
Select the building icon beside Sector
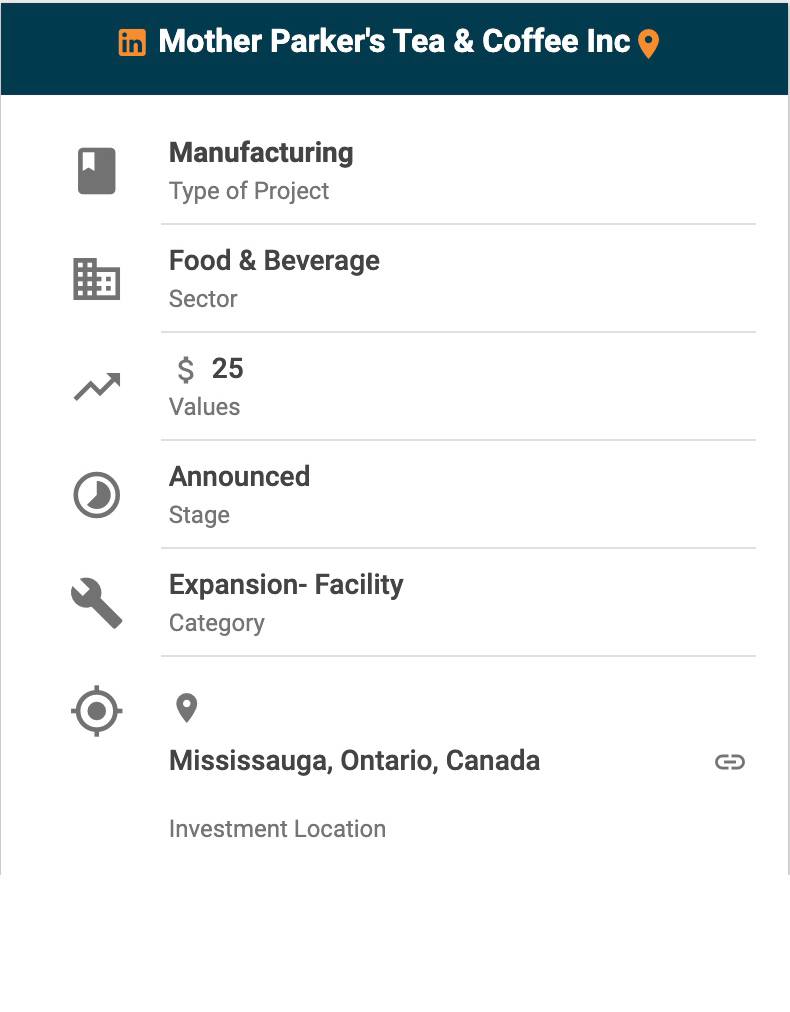click(97, 279)
